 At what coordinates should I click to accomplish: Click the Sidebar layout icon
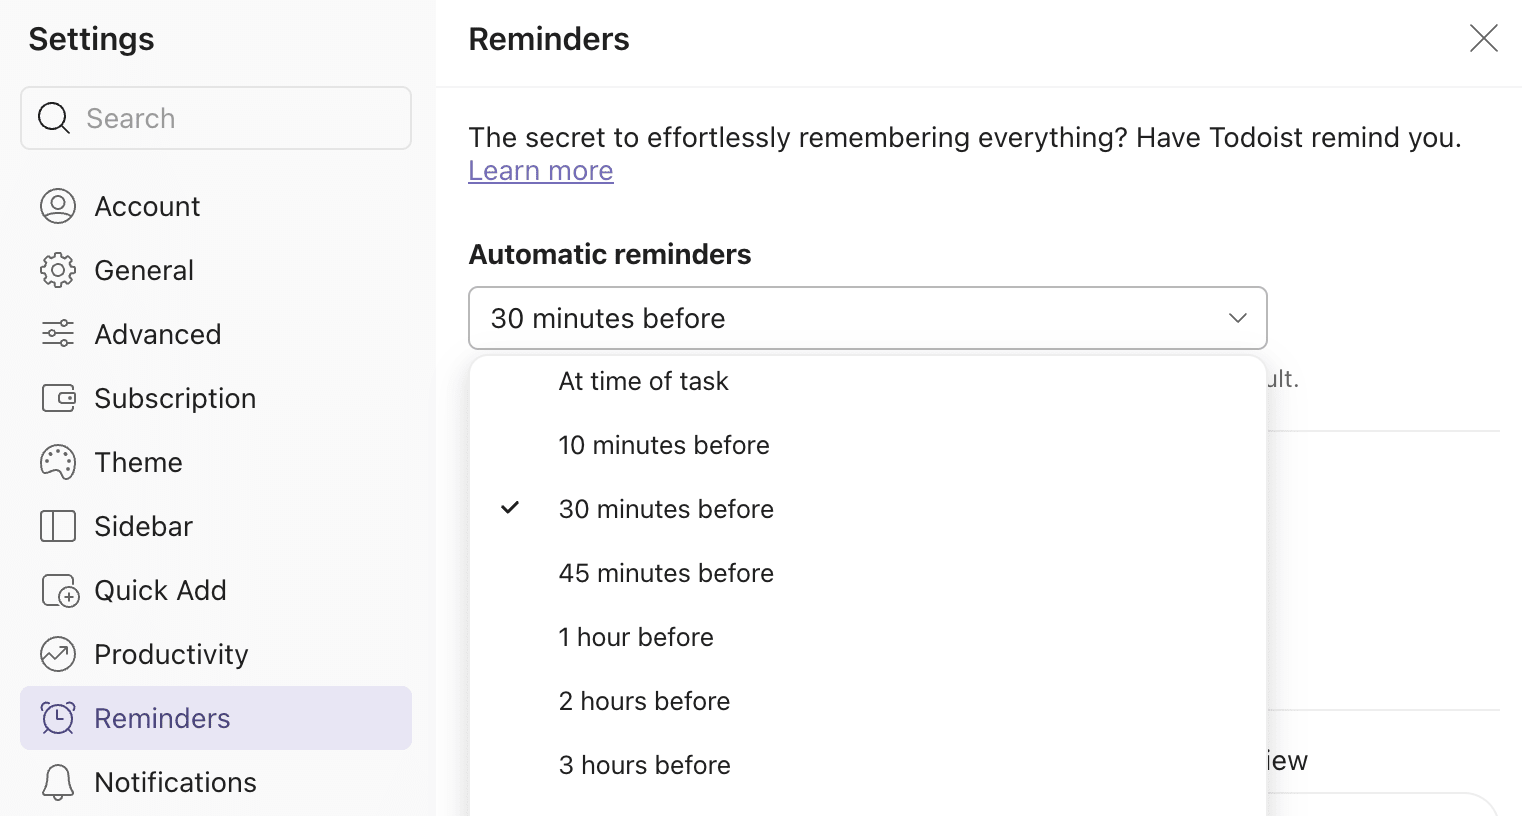click(x=58, y=526)
